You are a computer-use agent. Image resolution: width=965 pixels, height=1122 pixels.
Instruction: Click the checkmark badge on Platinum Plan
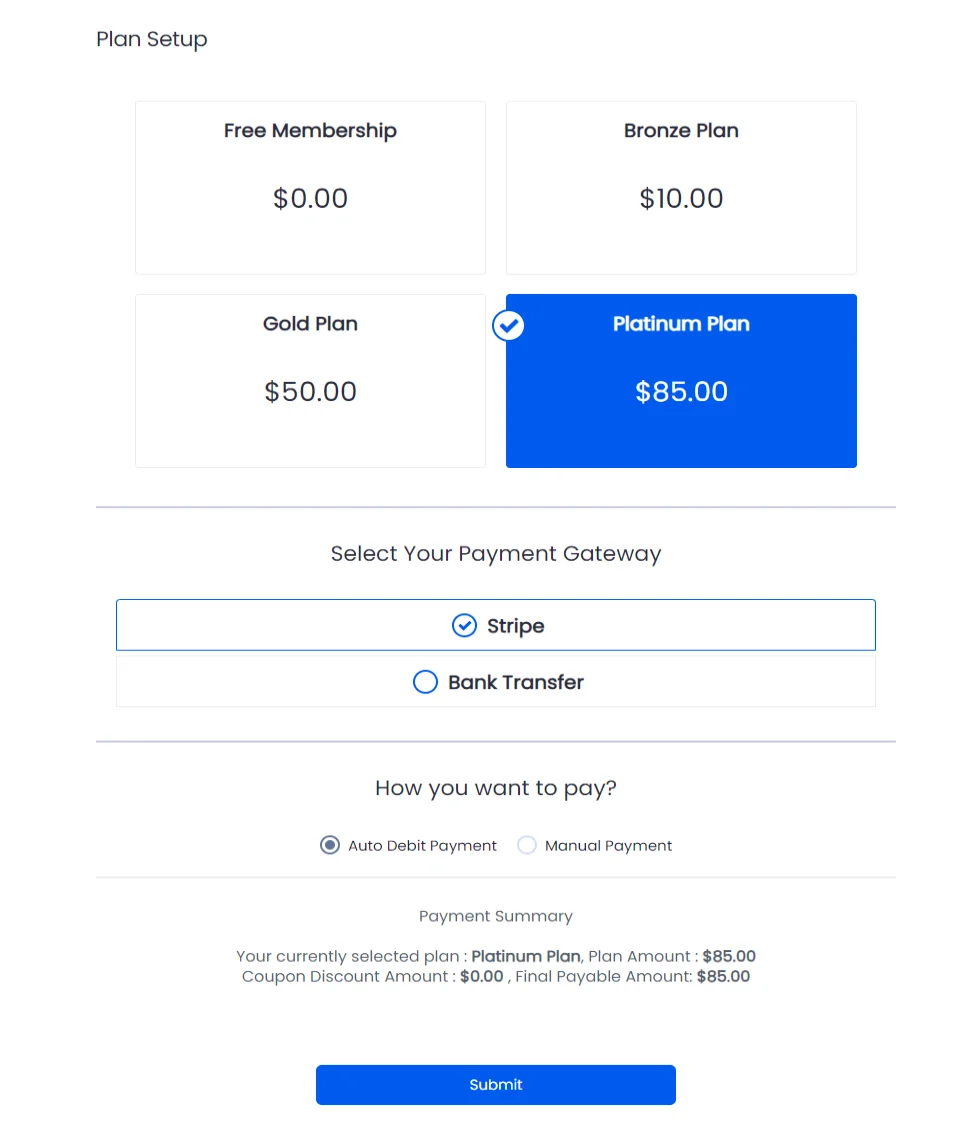point(508,326)
